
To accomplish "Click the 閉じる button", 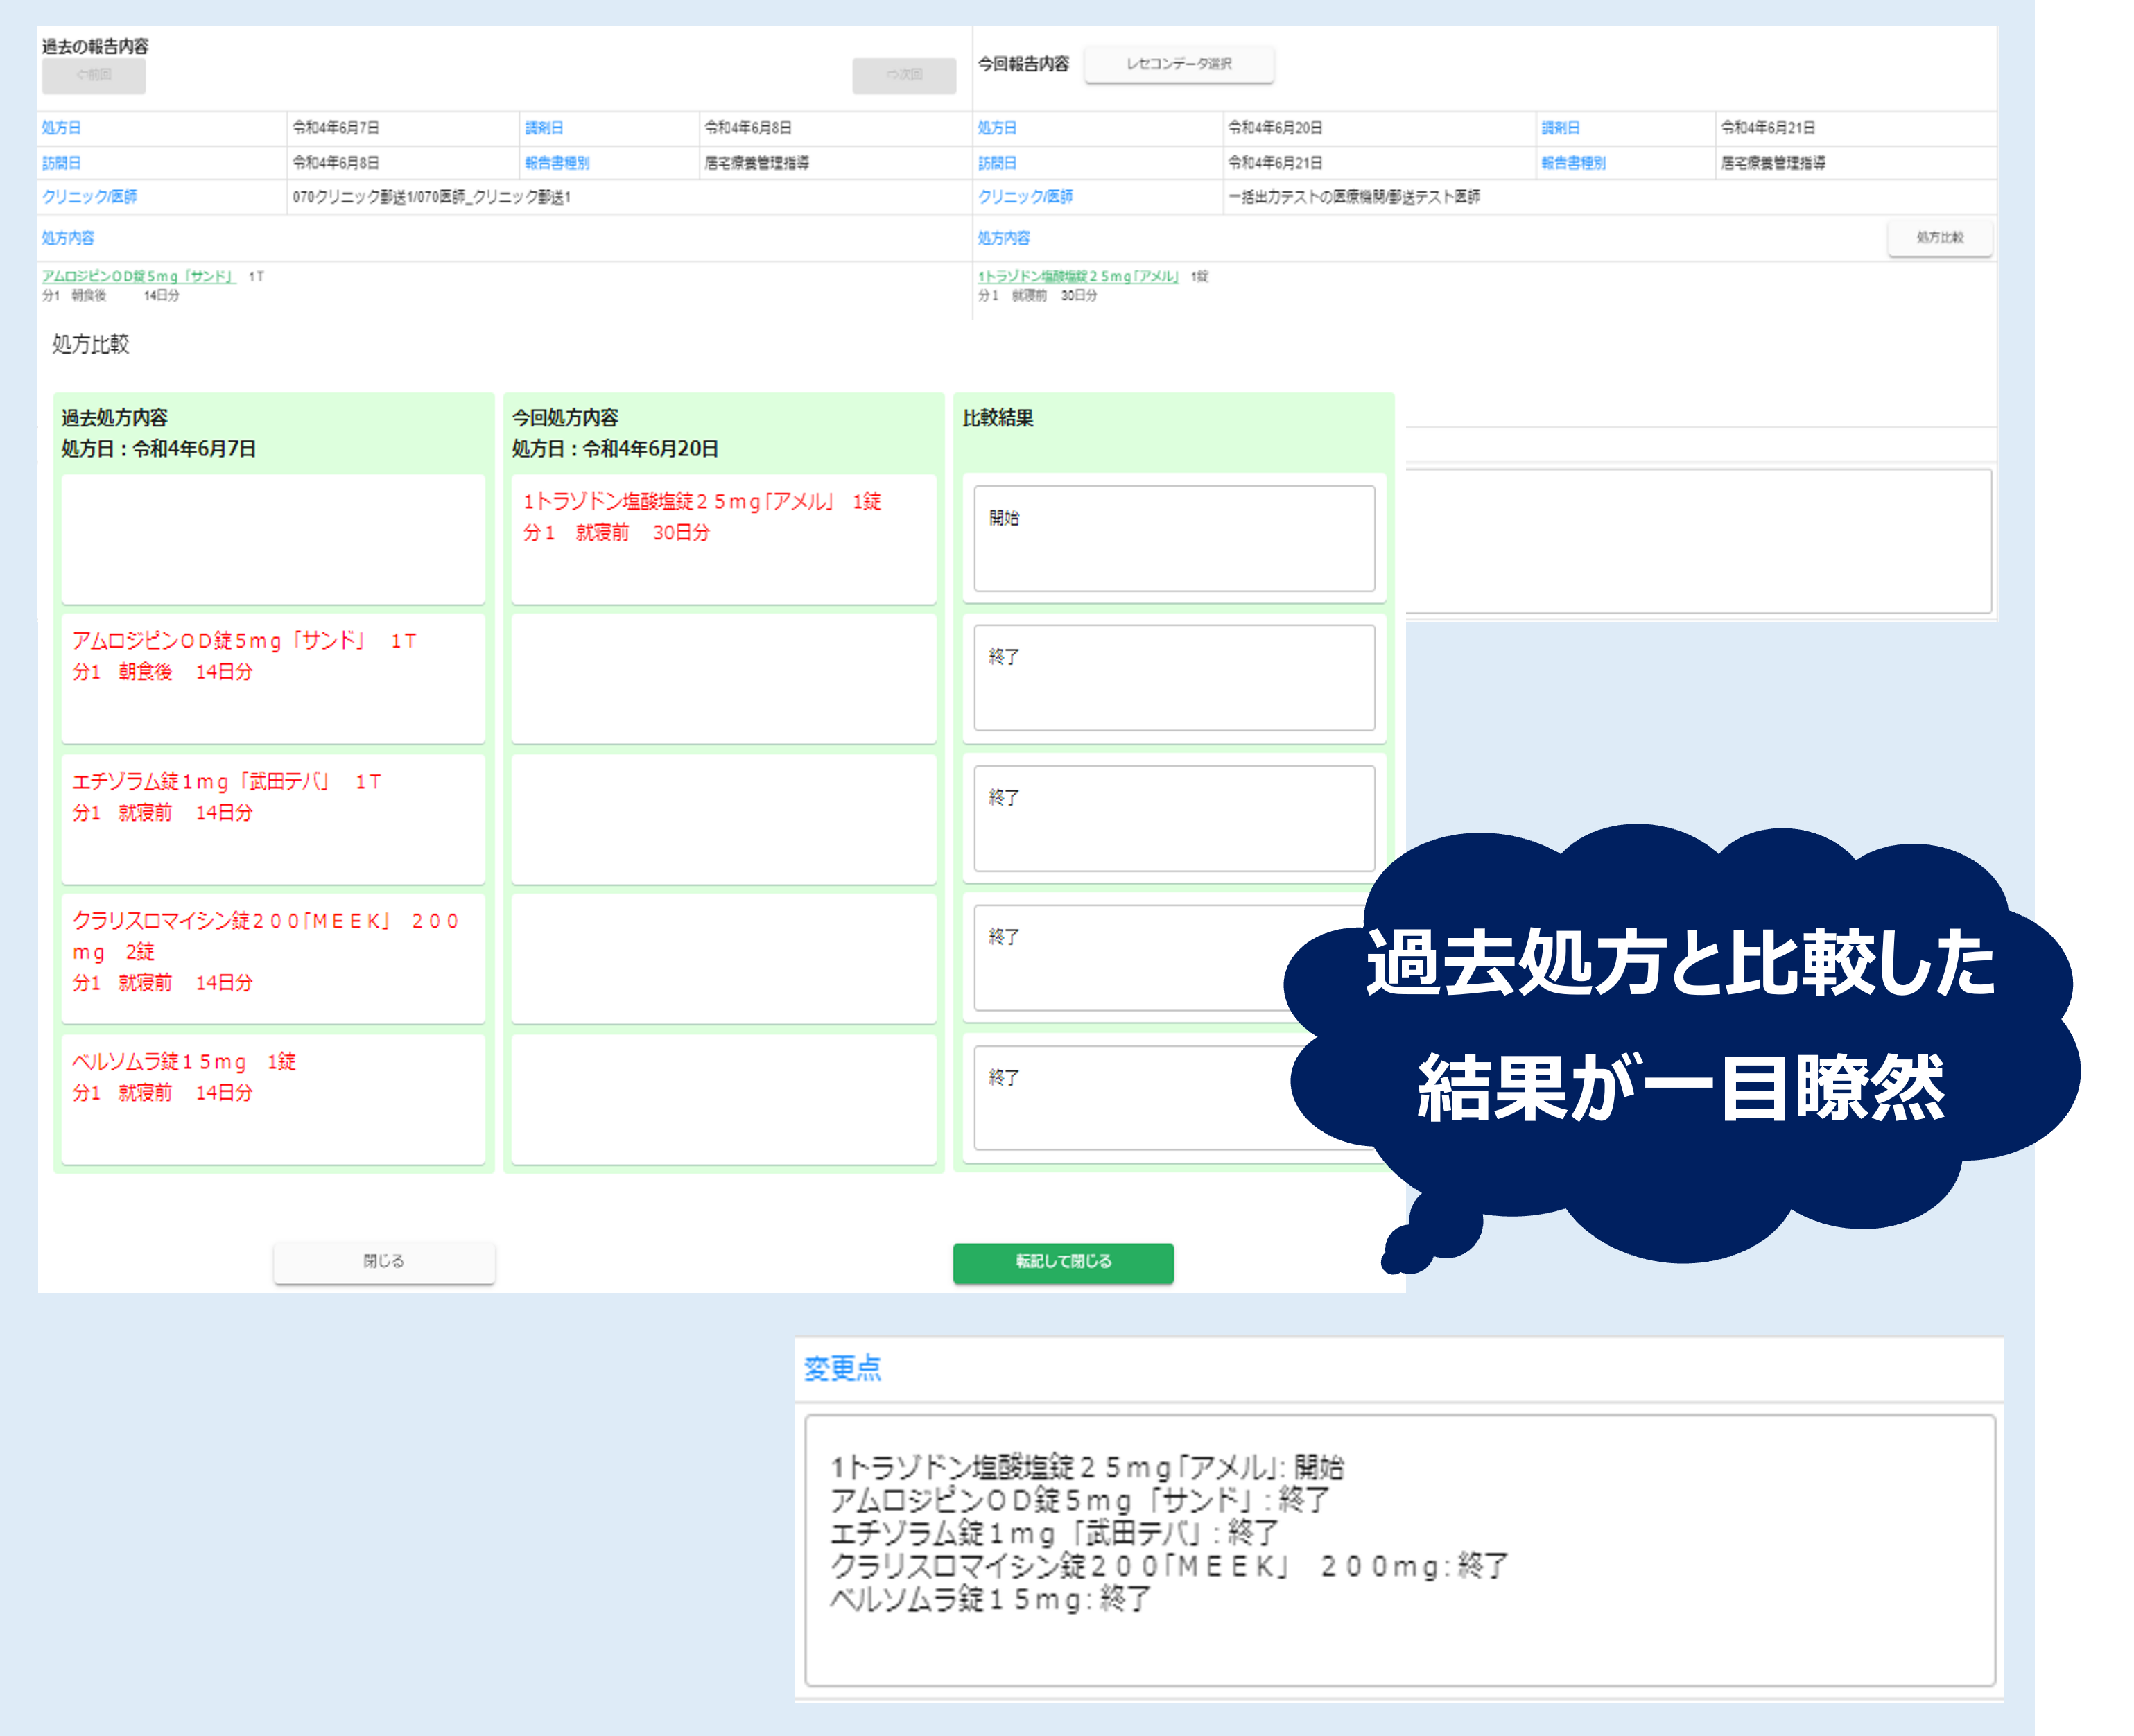I will pyautogui.click(x=384, y=1262).
